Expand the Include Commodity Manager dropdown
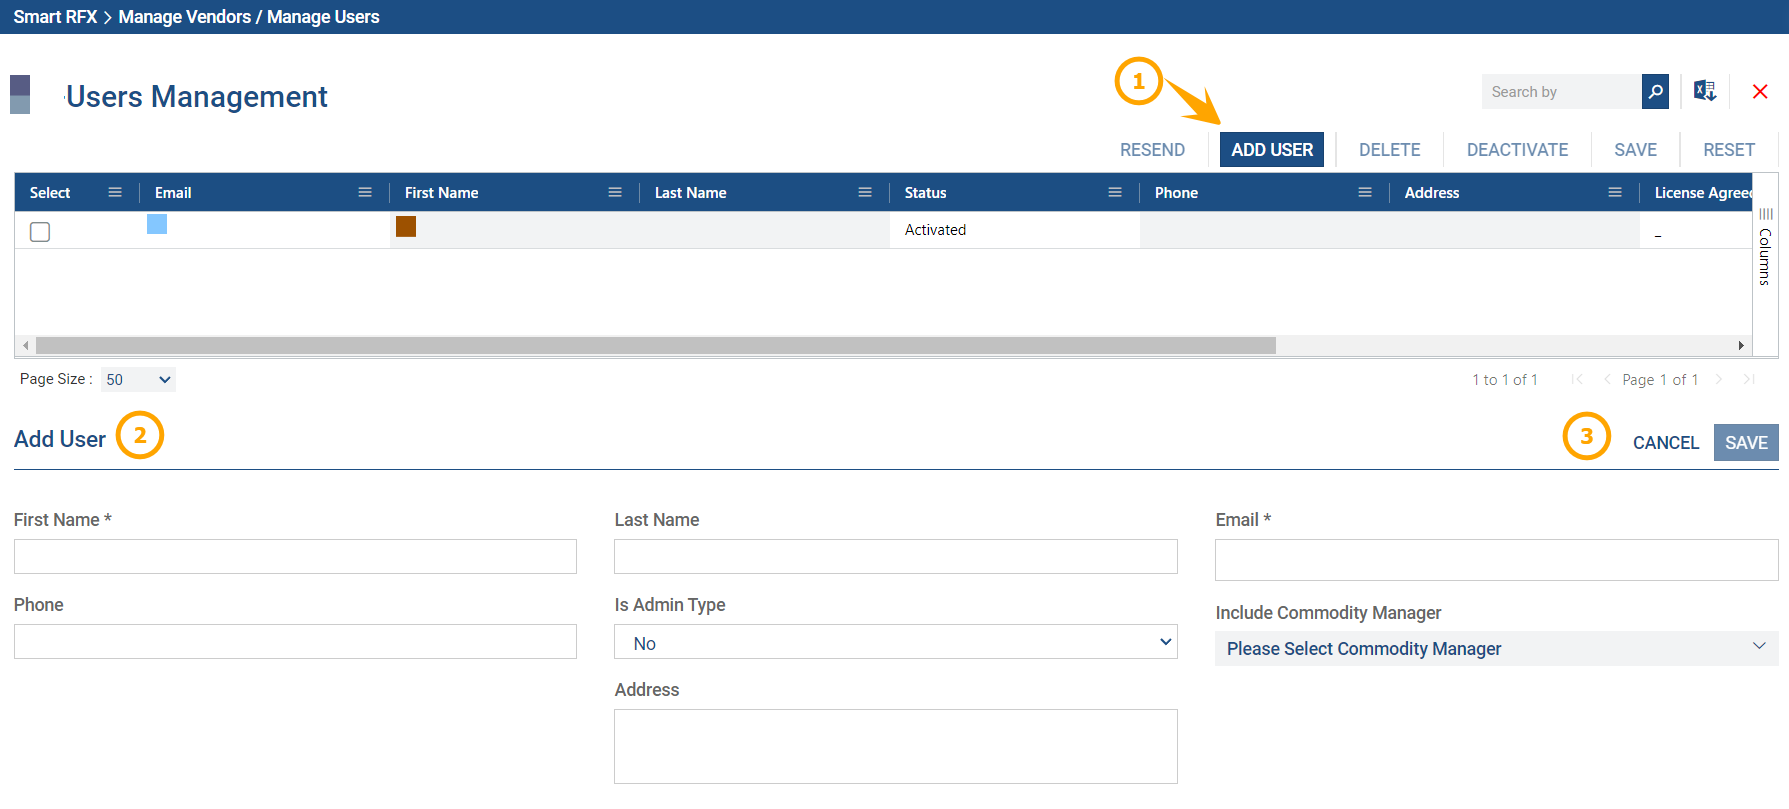The image size is (1789, 809). [1496, 649]
